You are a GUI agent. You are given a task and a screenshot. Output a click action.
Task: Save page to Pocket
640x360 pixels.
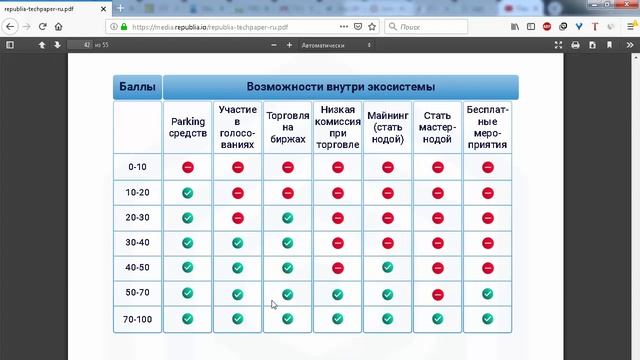pos(358,27)
